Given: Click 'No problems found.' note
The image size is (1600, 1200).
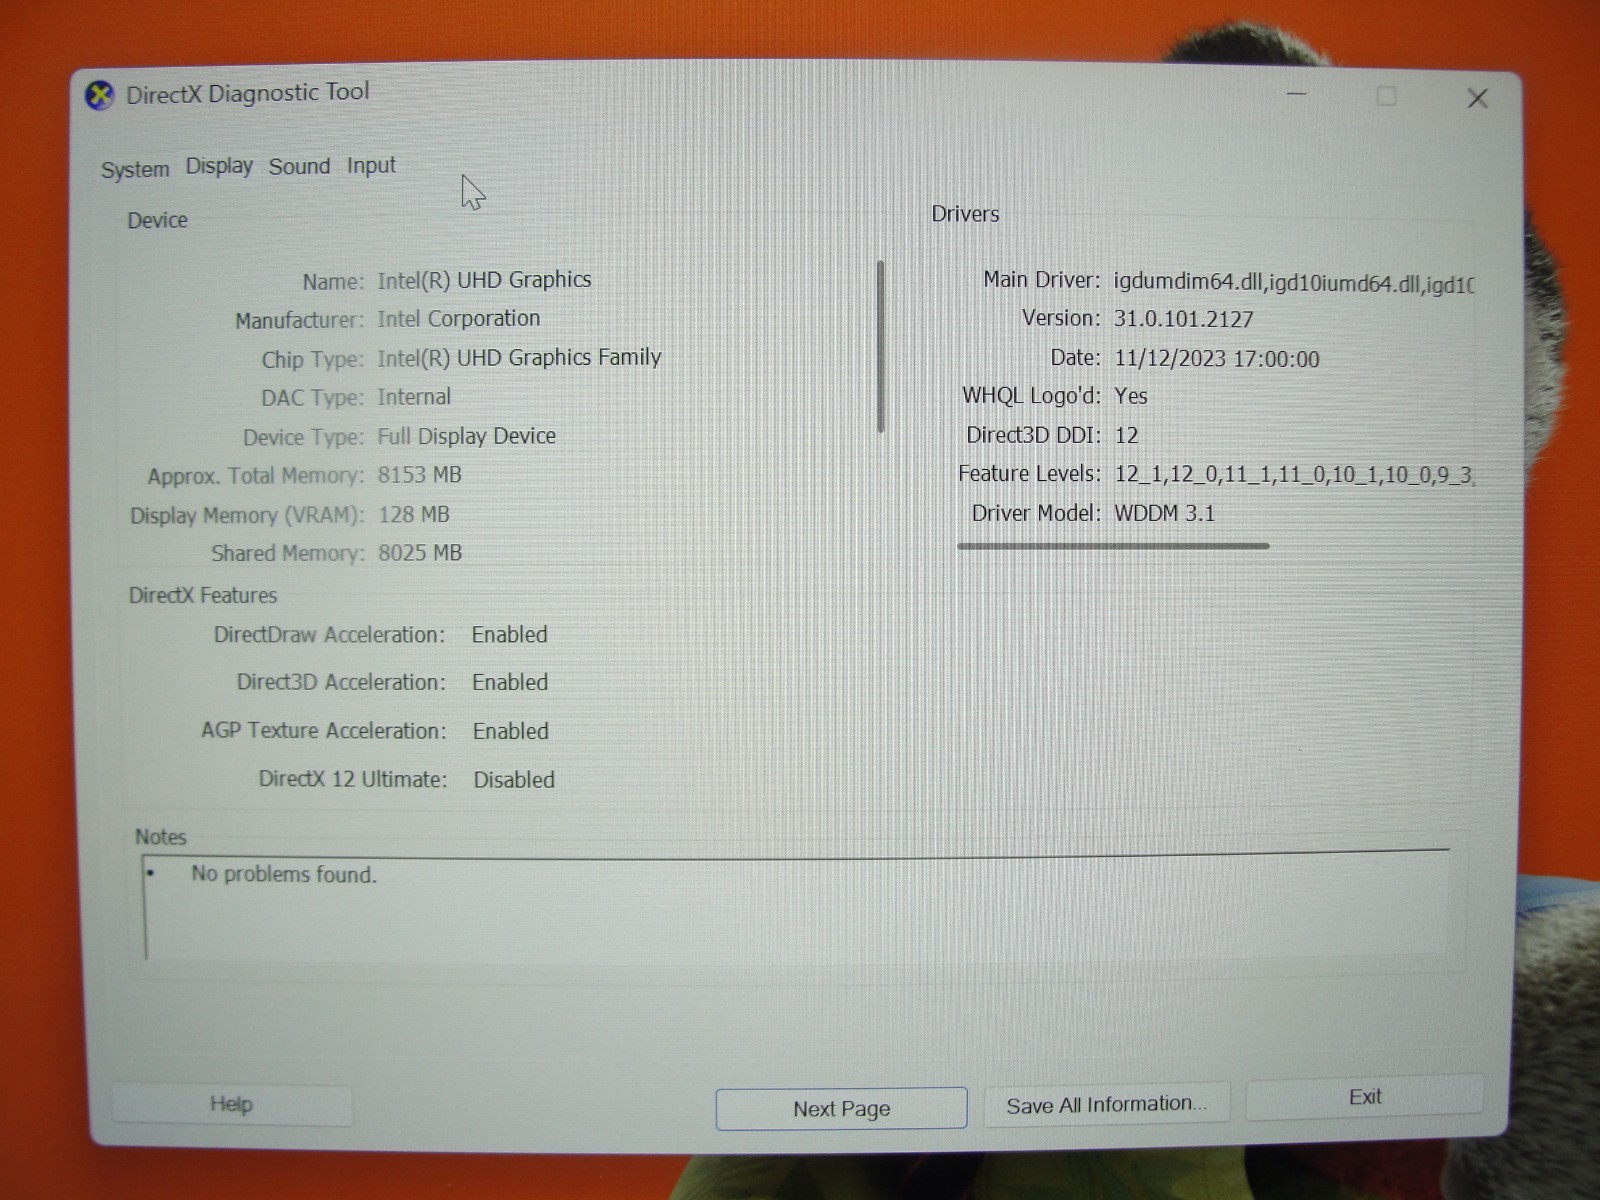Looking at the screenshot, I should point(284,875).
